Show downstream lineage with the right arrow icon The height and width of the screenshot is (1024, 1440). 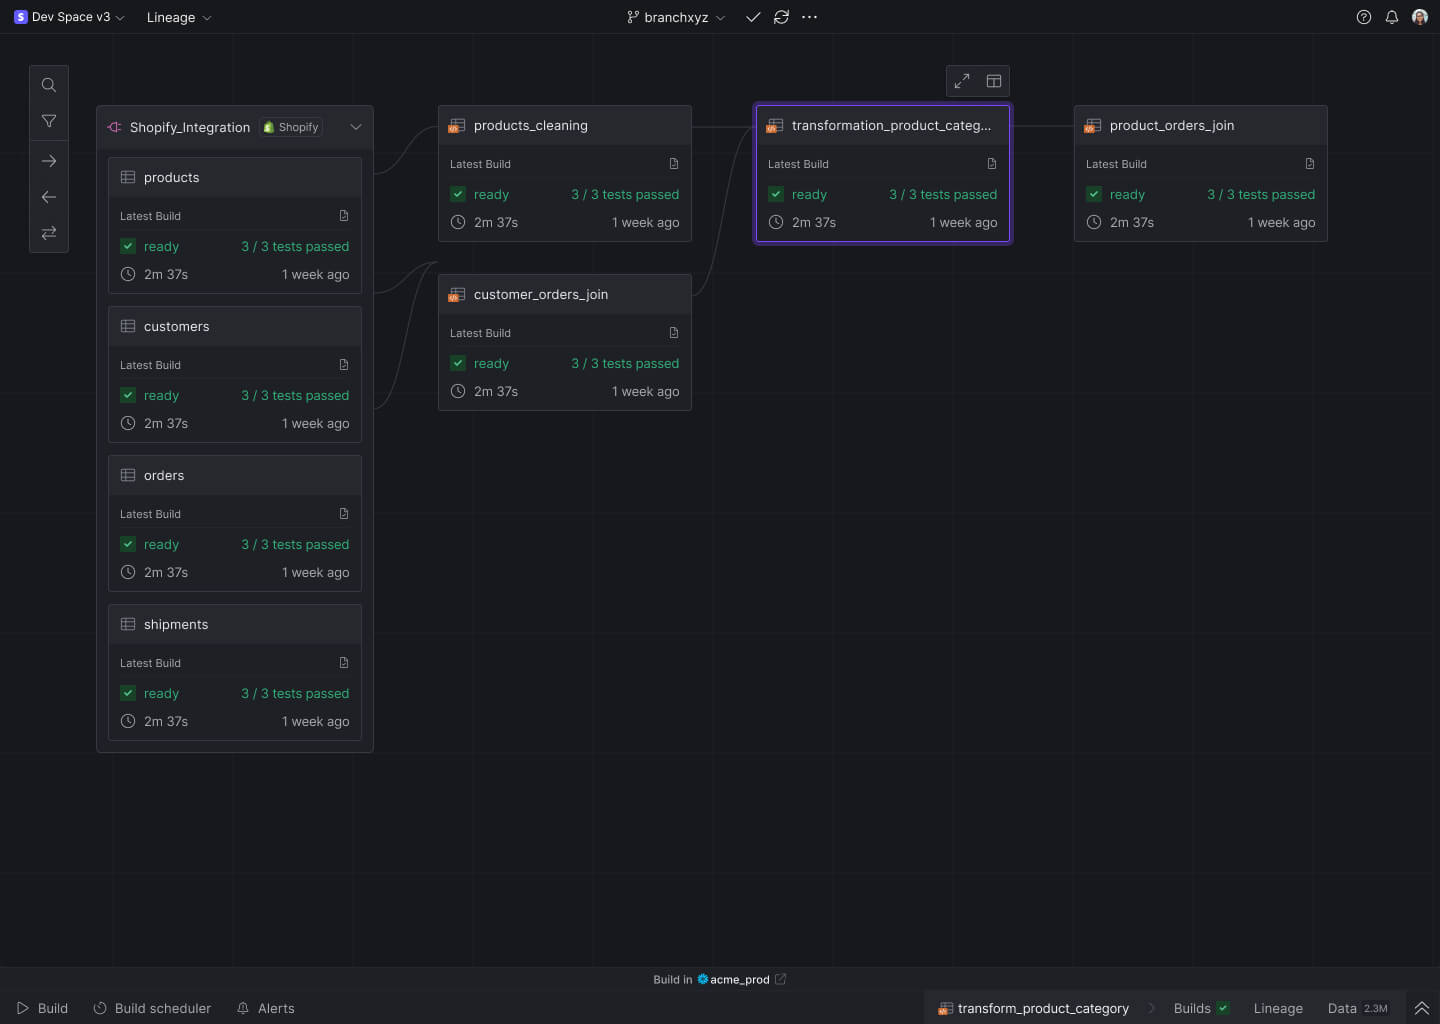tap(48, 160)
